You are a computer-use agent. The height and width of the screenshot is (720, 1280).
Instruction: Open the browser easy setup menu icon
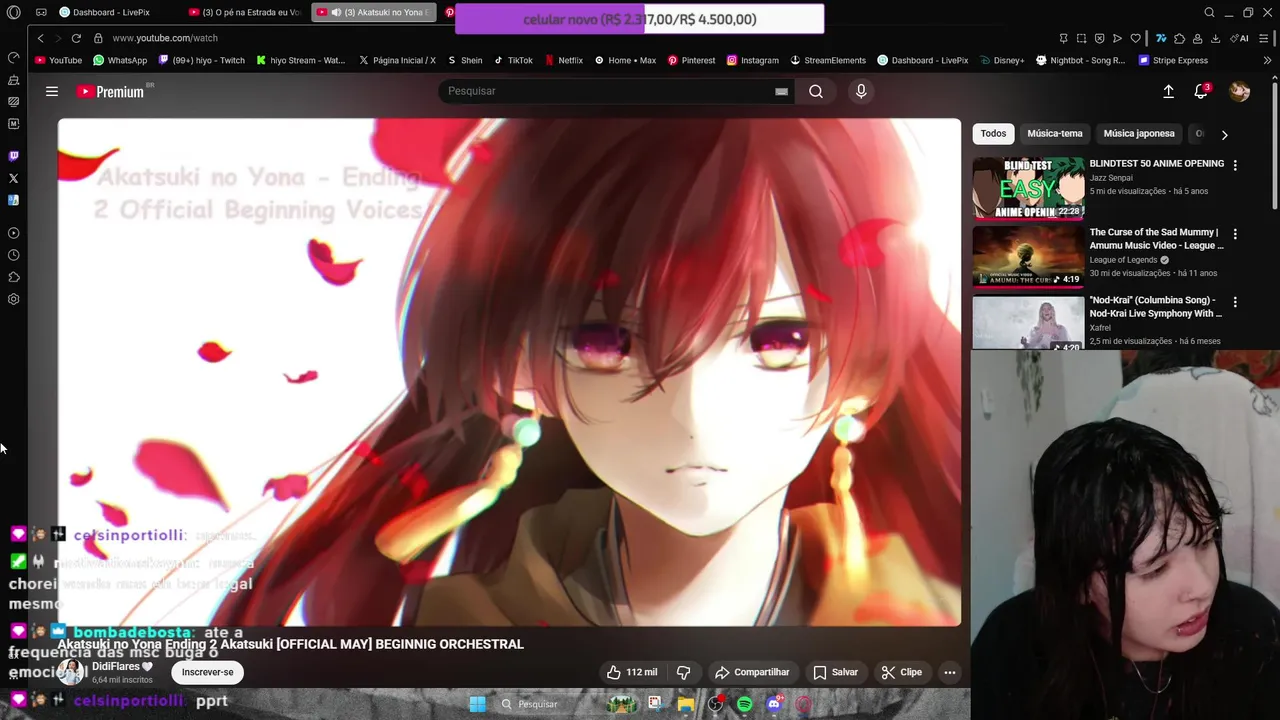(x=1265, y=38)
